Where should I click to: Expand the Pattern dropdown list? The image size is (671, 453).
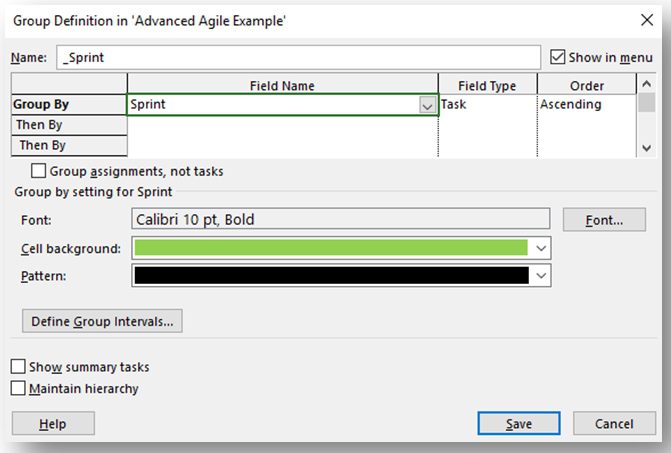tap(540, 276)
